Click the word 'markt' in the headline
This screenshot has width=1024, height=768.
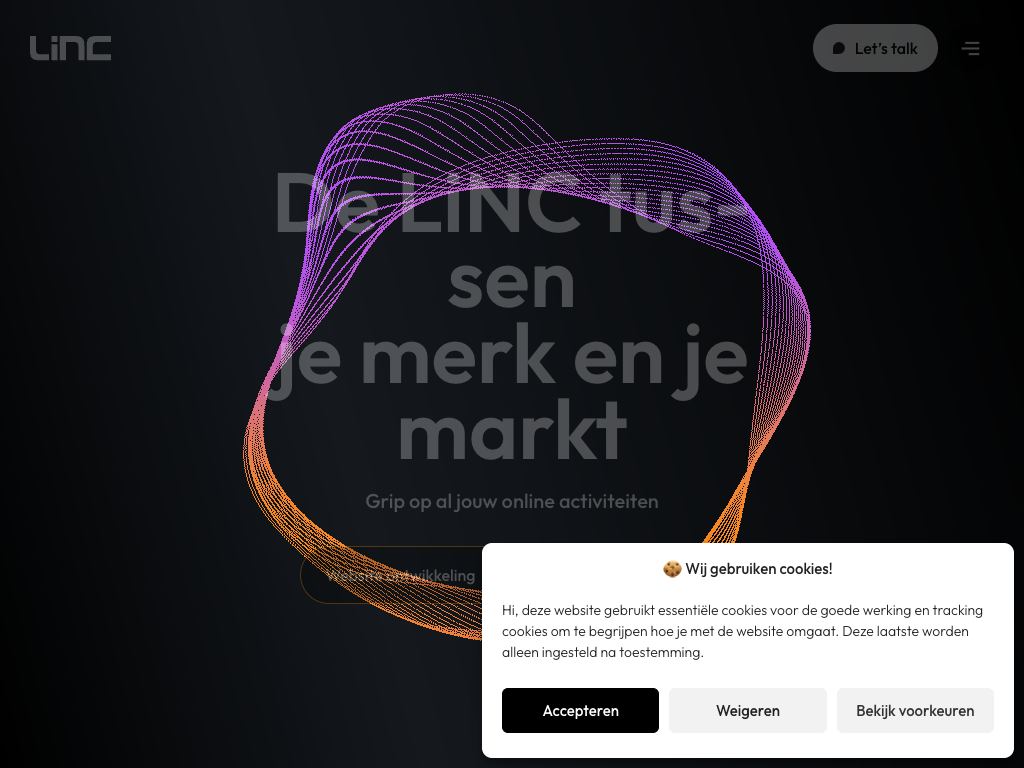coord(513,431)
